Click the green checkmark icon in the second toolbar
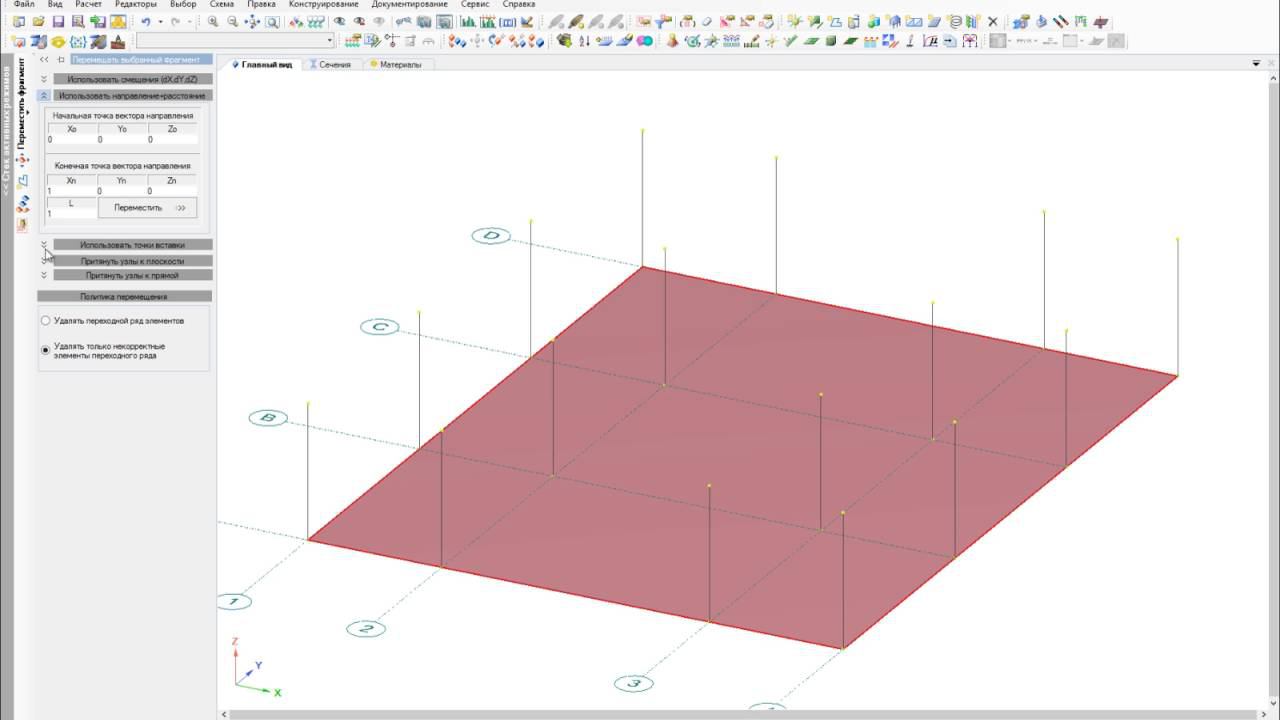The image size is (1280, 720). pos(790,41)
